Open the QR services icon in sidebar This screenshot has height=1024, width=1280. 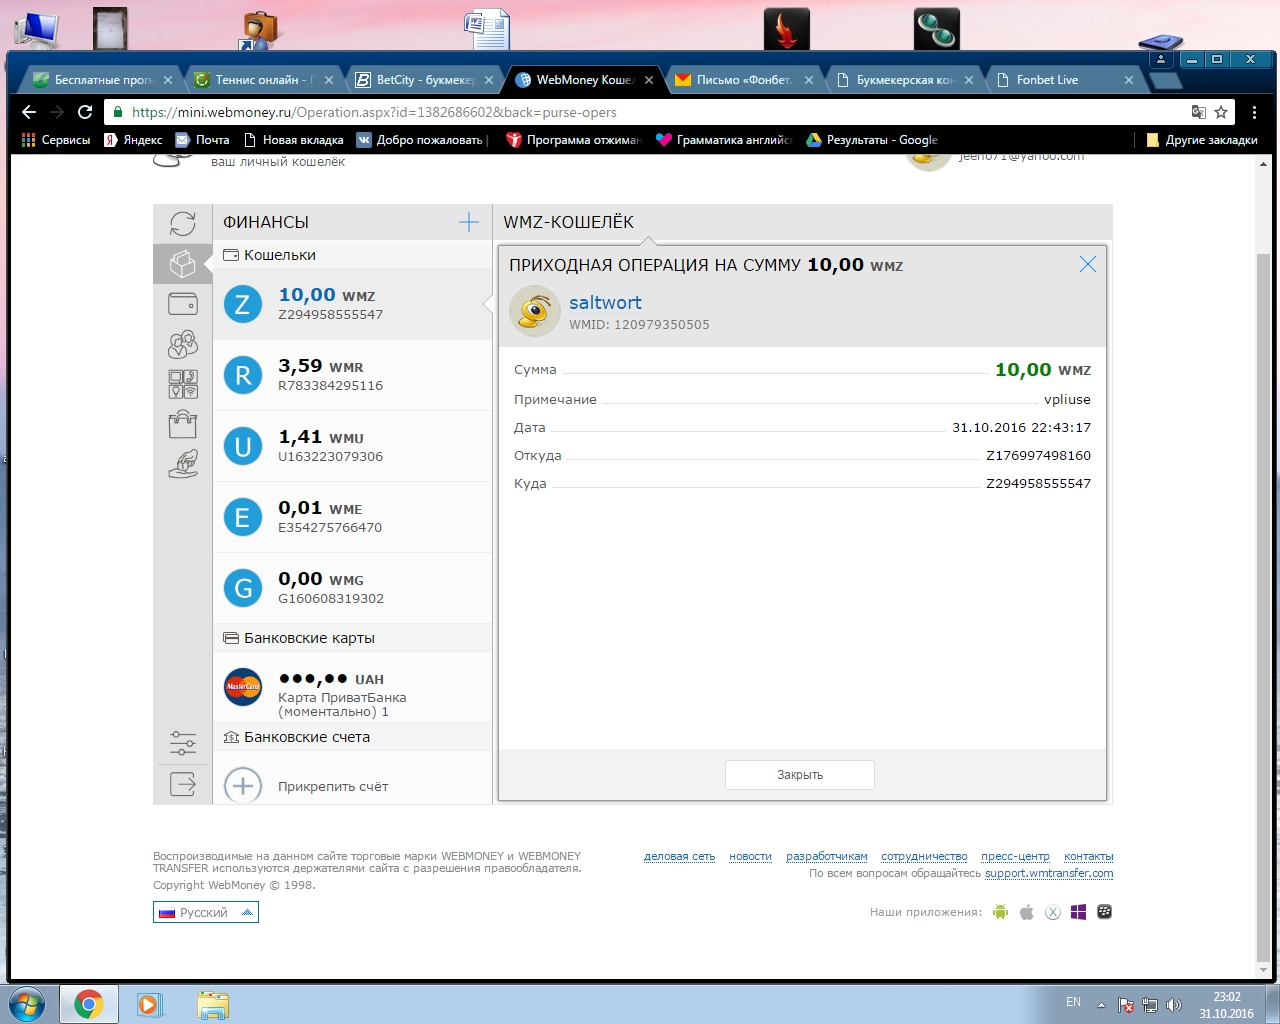(183, 384)
